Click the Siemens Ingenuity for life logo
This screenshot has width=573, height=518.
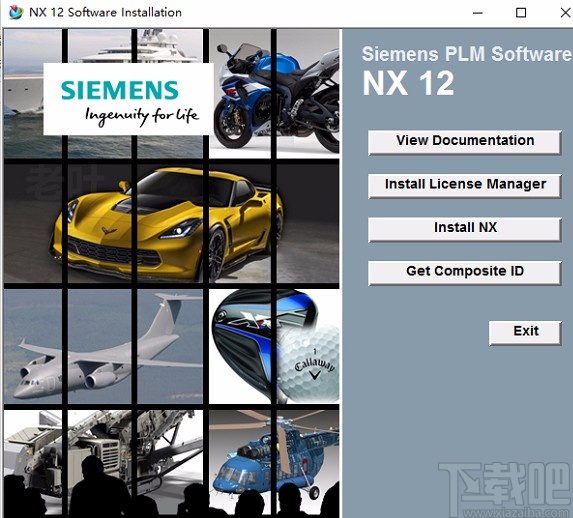[128, 99]
